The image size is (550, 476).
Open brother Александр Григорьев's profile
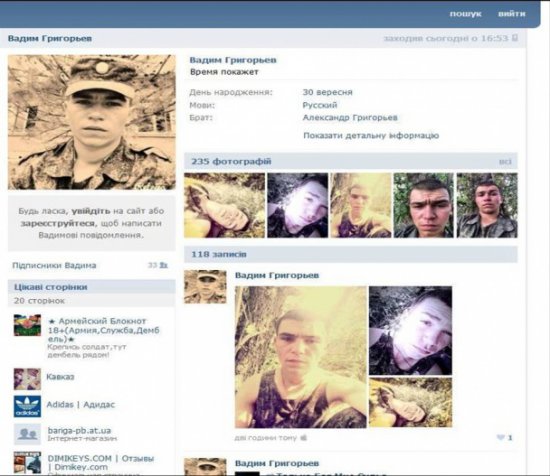point(350,118)
